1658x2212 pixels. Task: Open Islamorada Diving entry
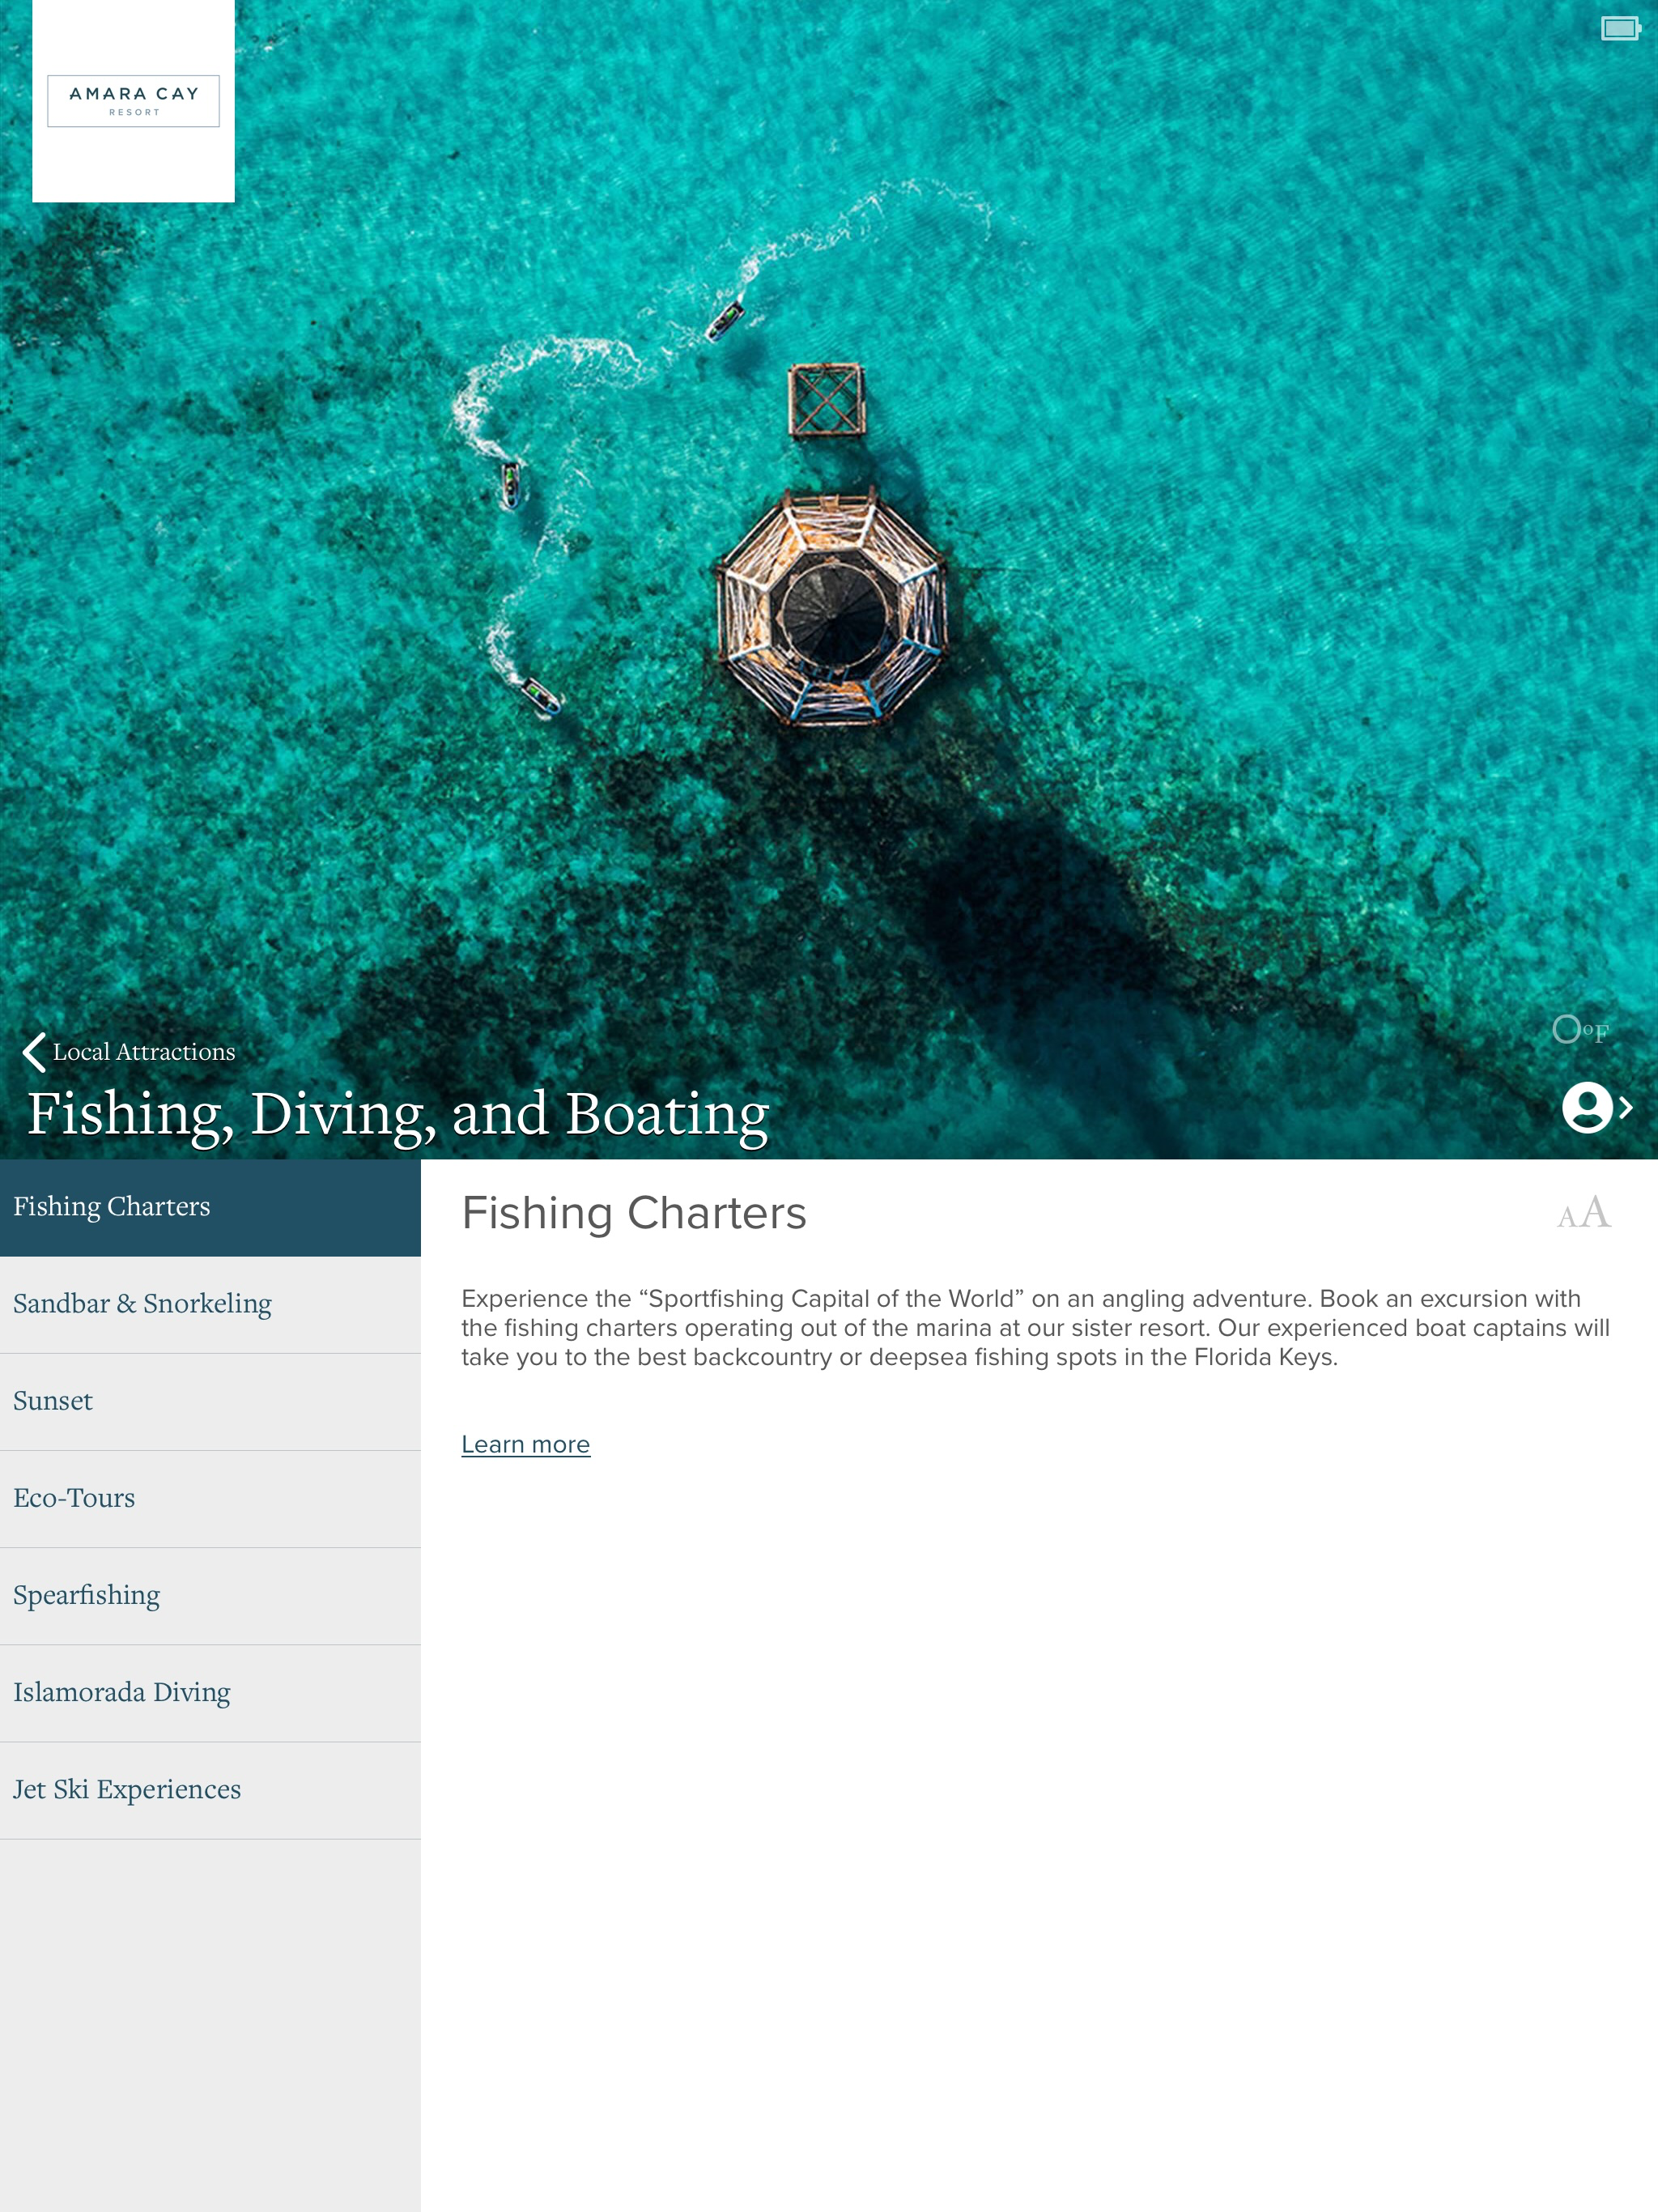click(x=210, y=1692)
